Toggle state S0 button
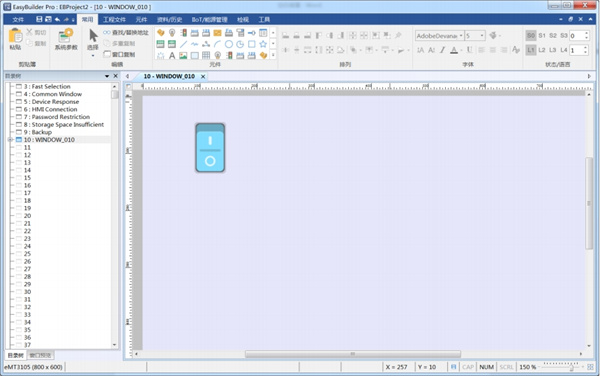The image size is (600, 376). pos(531,36)
